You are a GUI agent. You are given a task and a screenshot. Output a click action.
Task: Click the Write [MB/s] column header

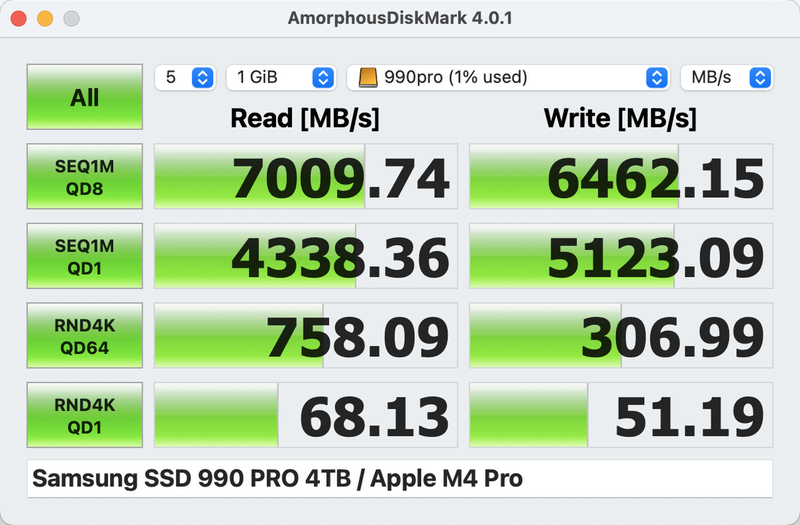620,118
